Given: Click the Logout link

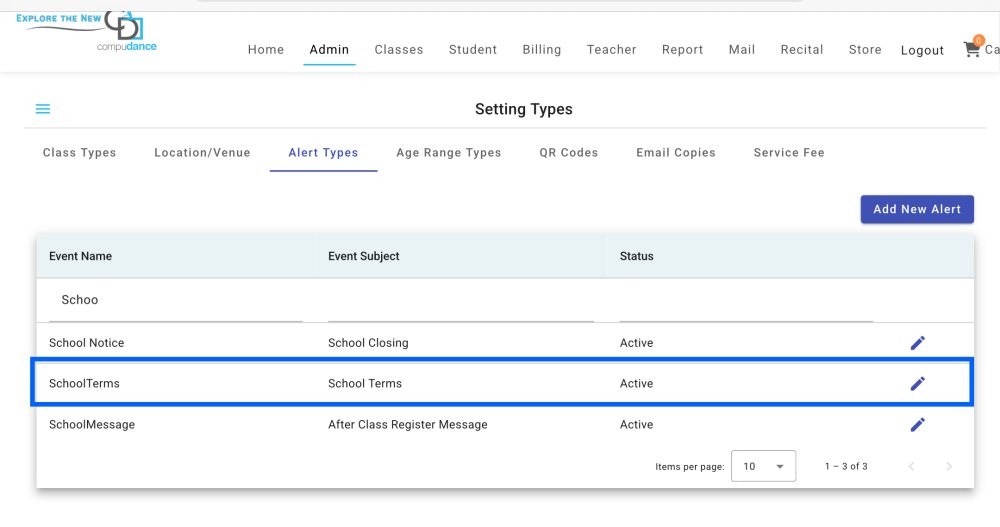Looking at the screenshot, I should point(922,50).
